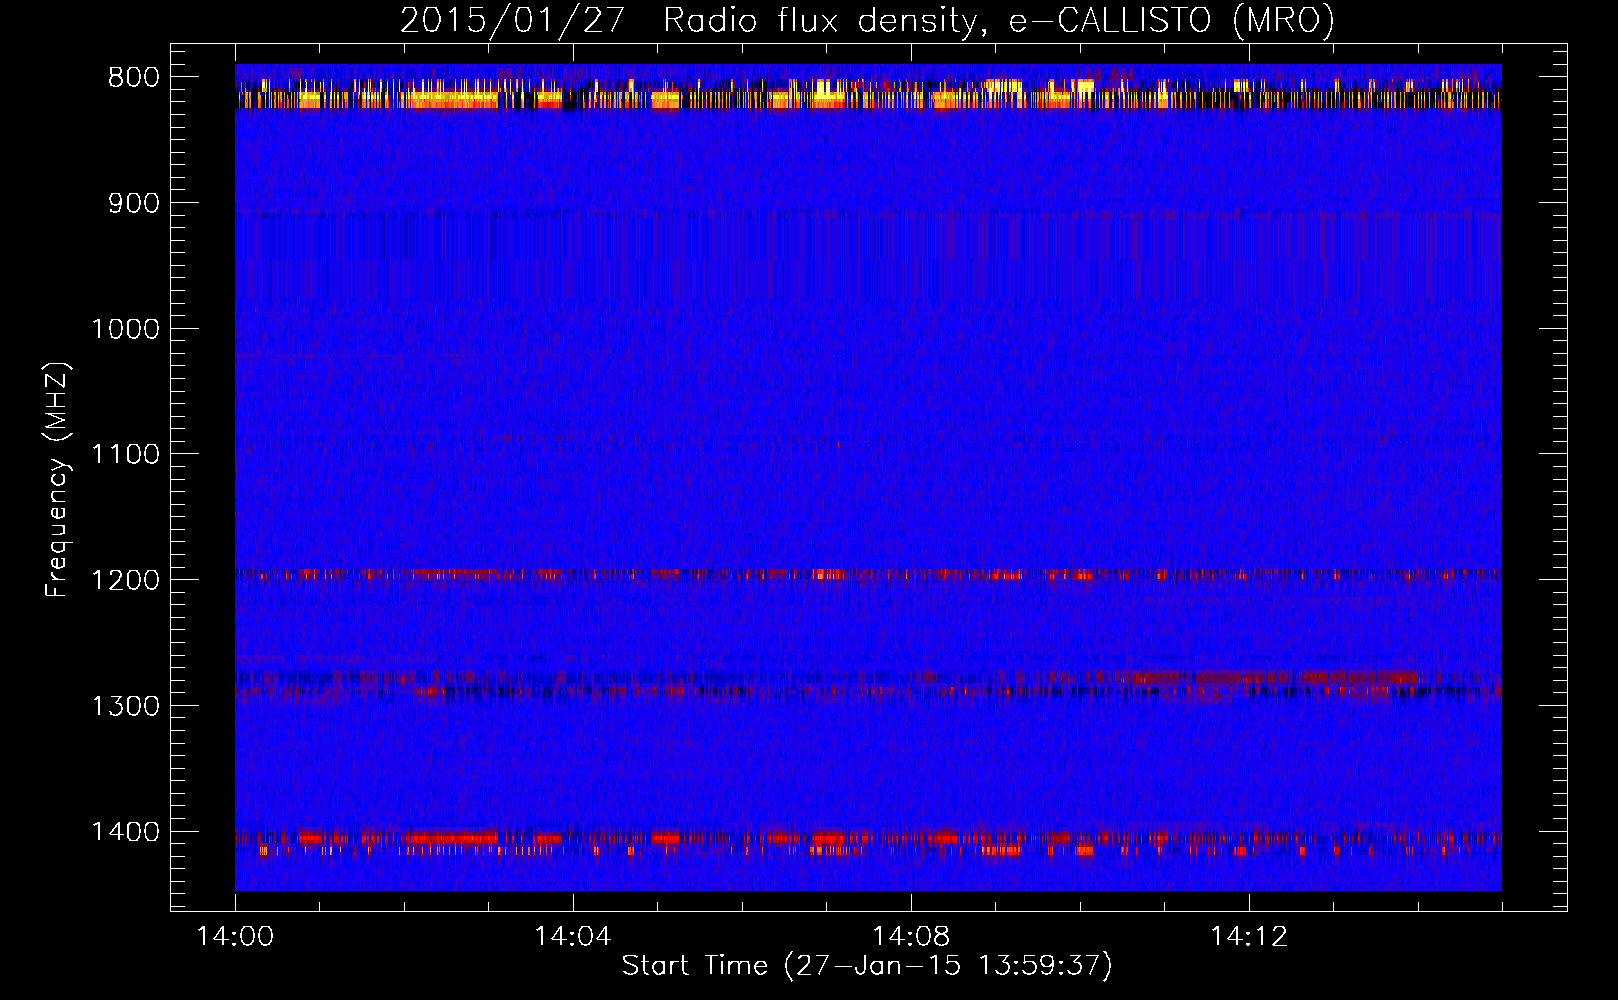Click the 800 frequency tick label
1618x1000 pixels.
[134, 78]
